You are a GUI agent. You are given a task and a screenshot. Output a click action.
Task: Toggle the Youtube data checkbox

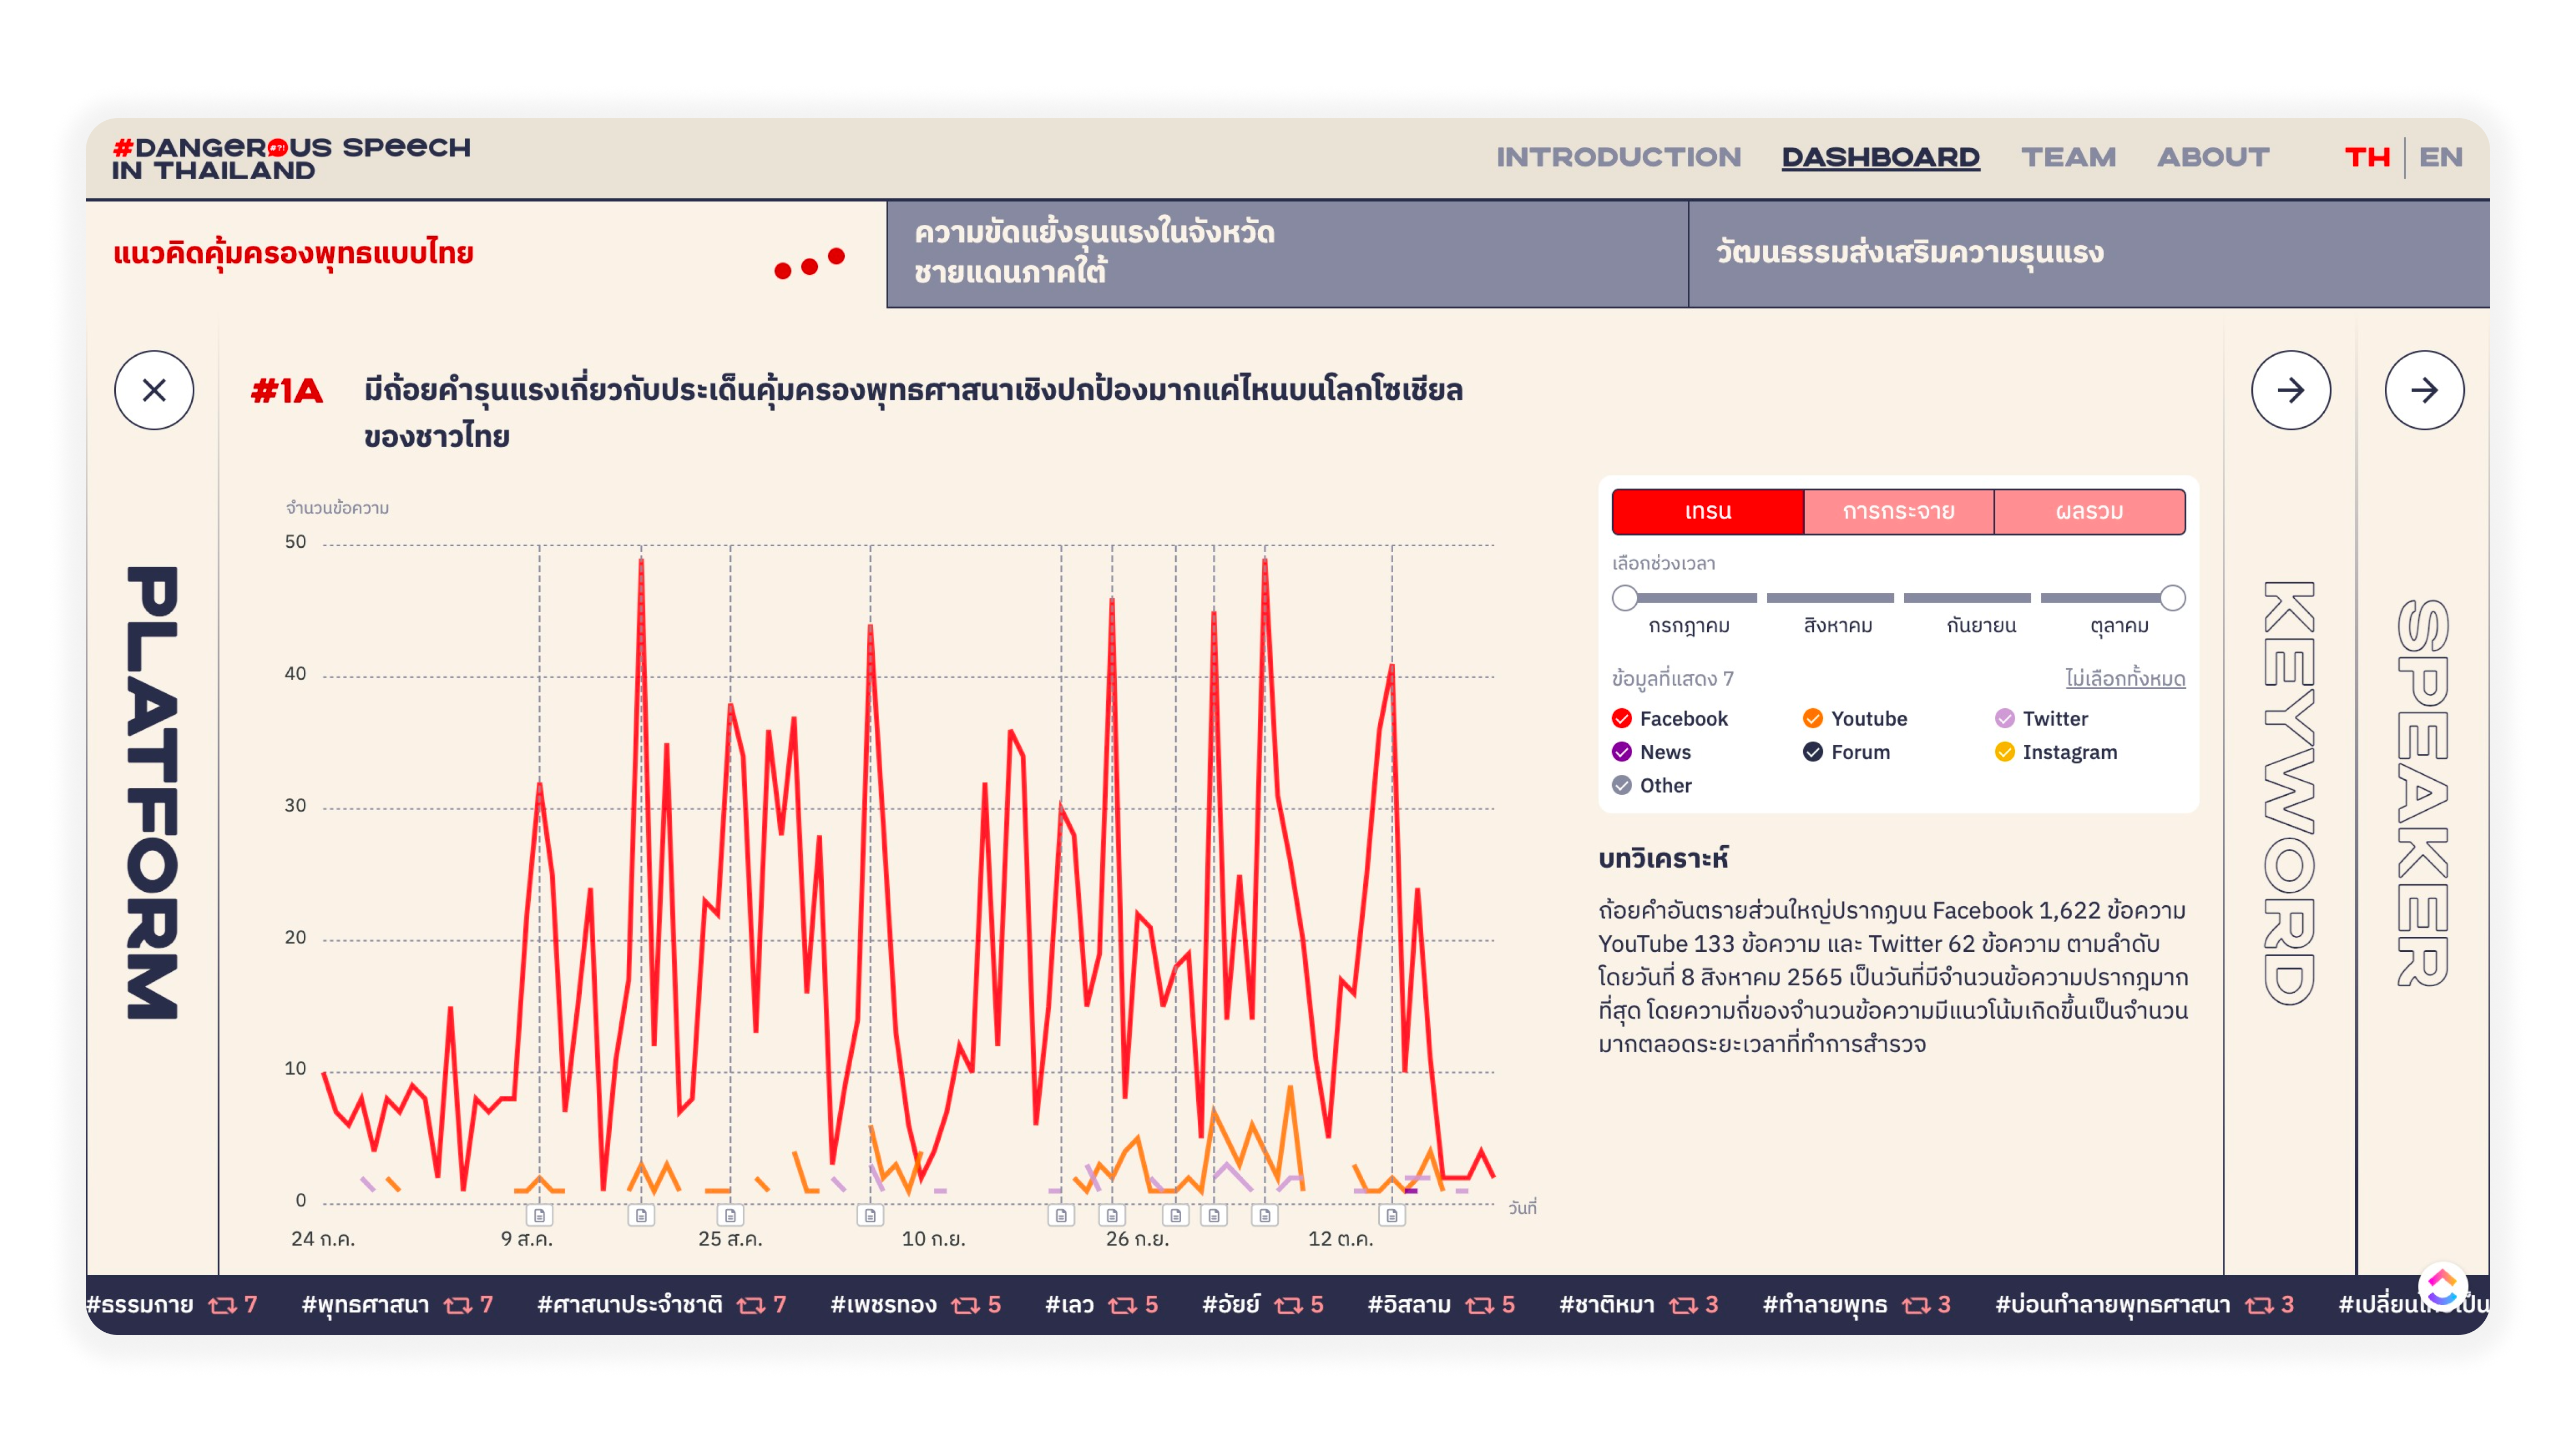(x=1812, y=718)
